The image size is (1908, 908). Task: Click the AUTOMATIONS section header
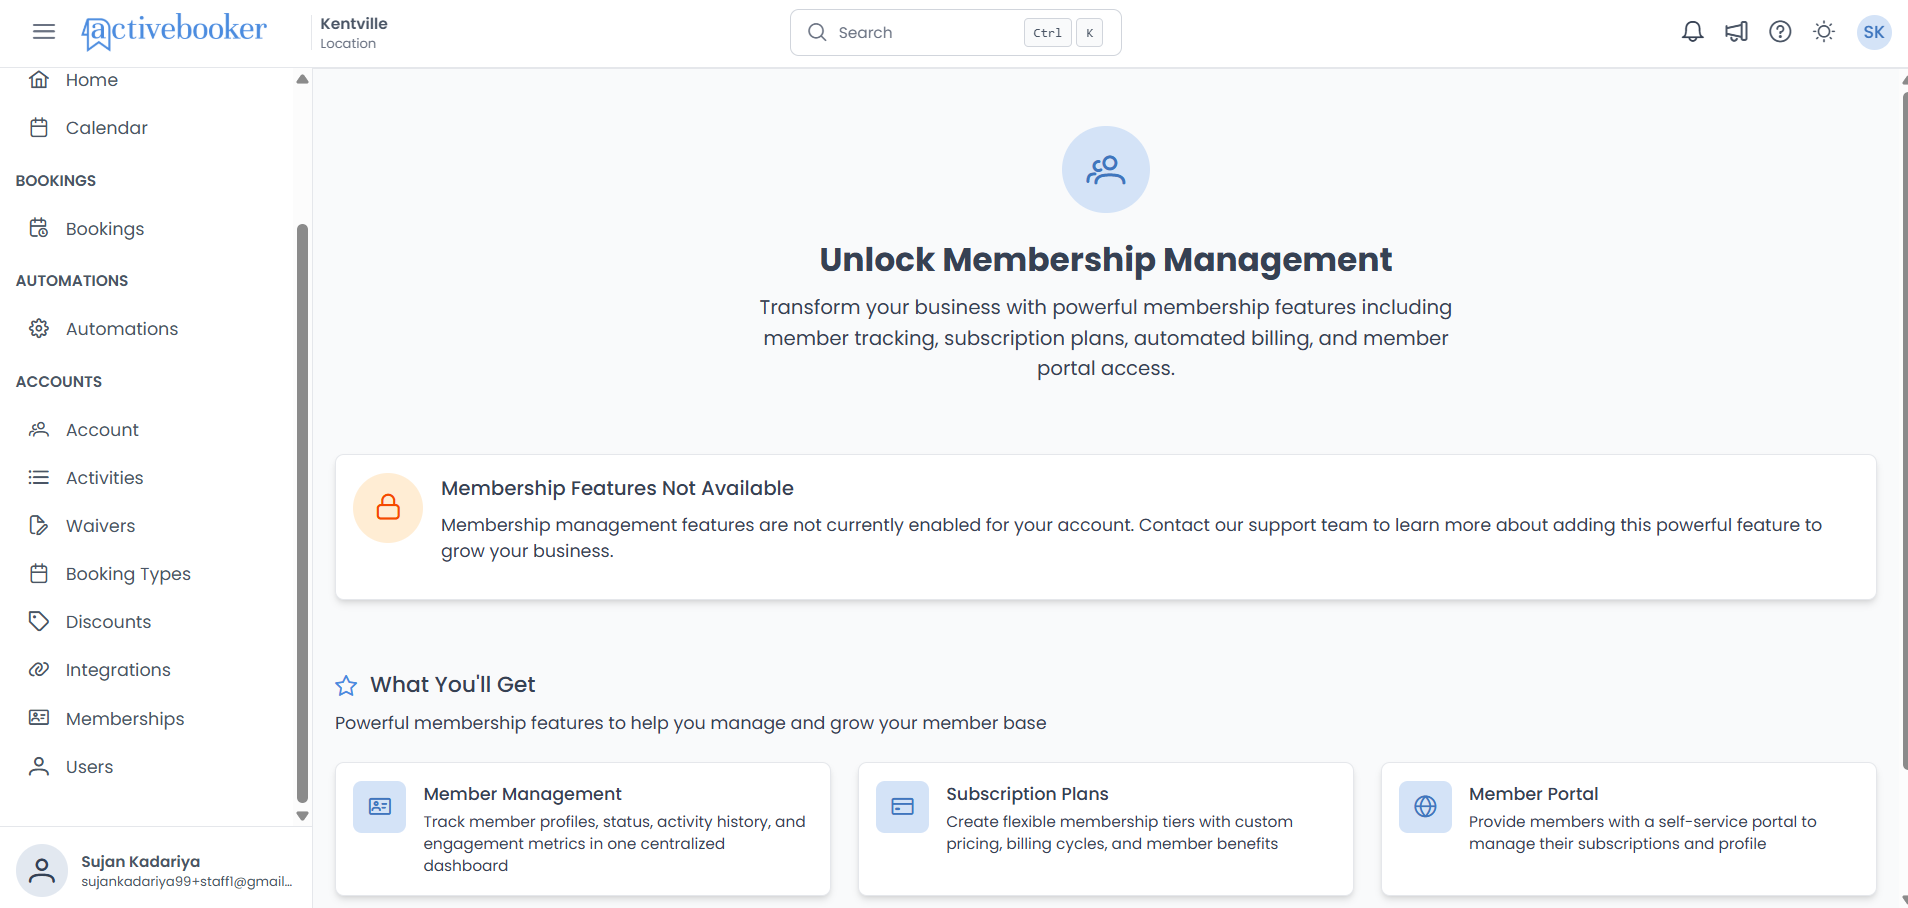[x=72, y=281]
